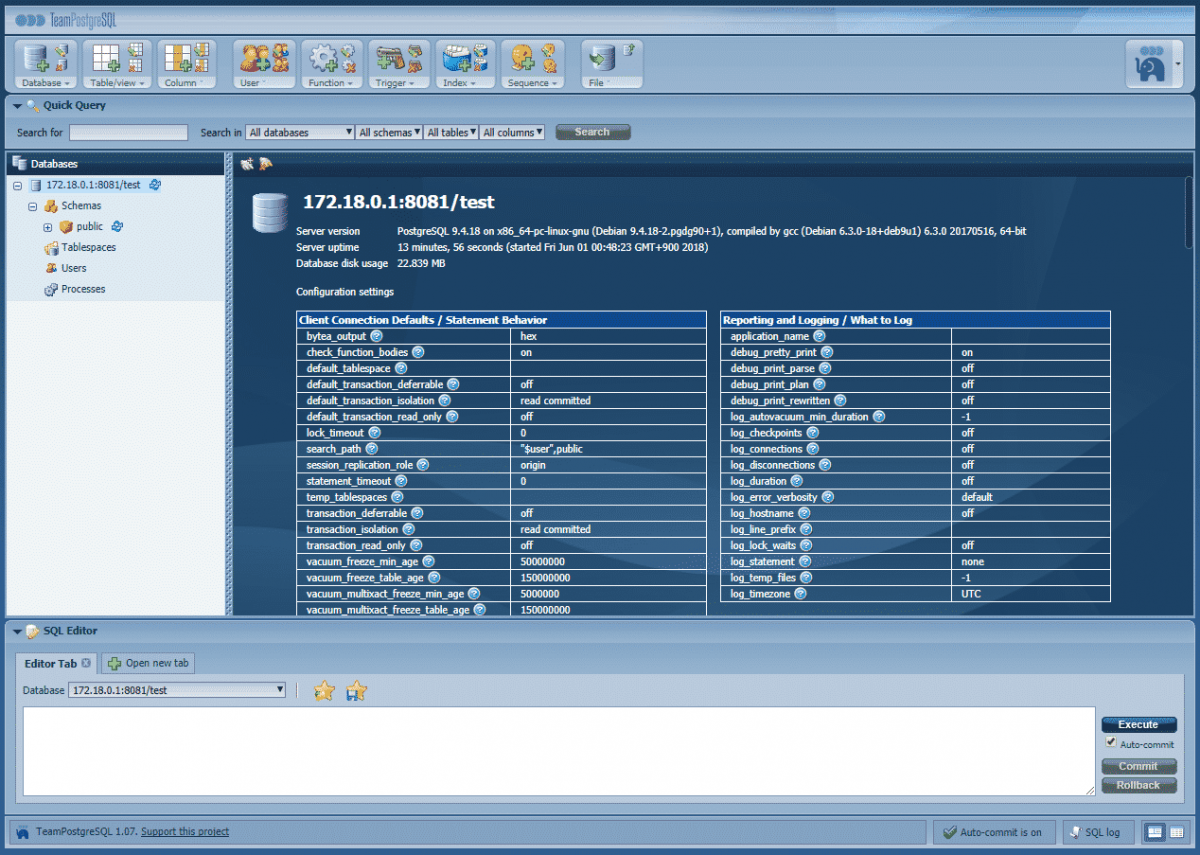Collapse the Quick Query panel triangle
This screenshot has height=855, width=1200.
(17, 106)
